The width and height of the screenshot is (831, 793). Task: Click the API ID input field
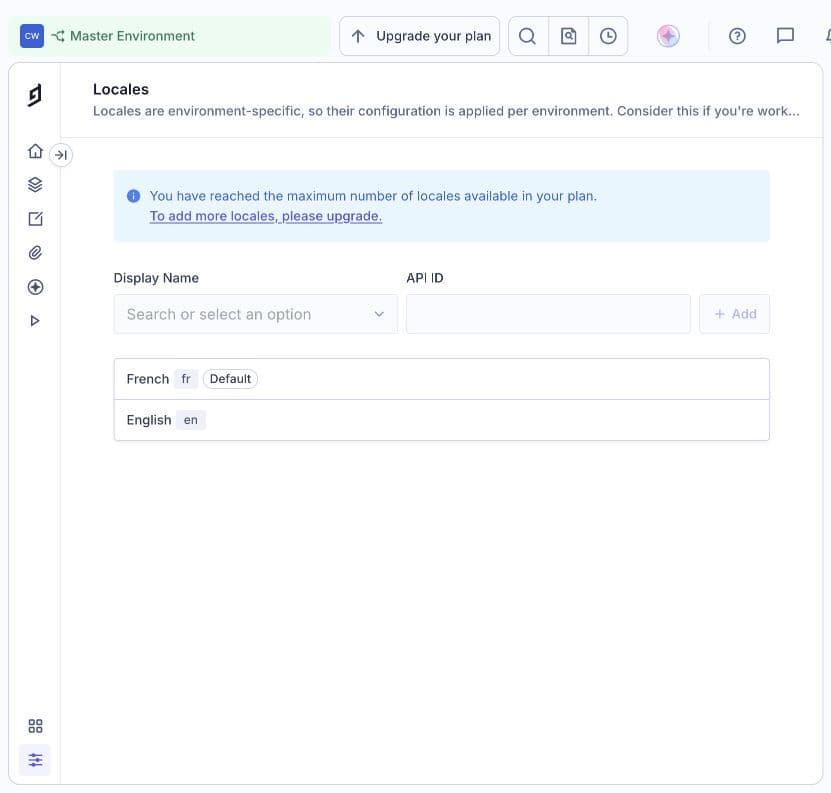[x=548, y=314]
